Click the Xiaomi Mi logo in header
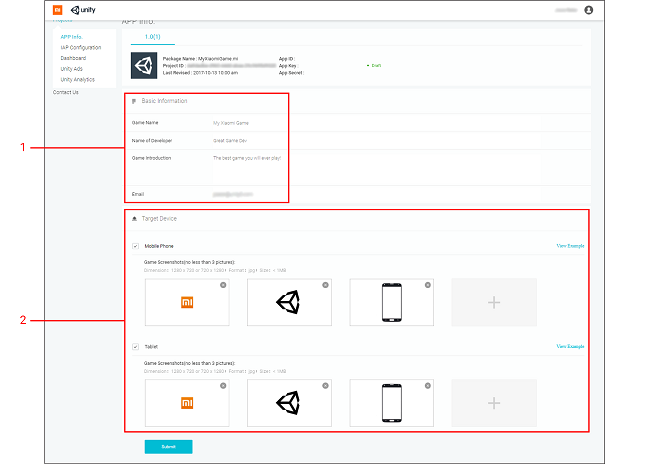650x464 pixels. (57, 9)
